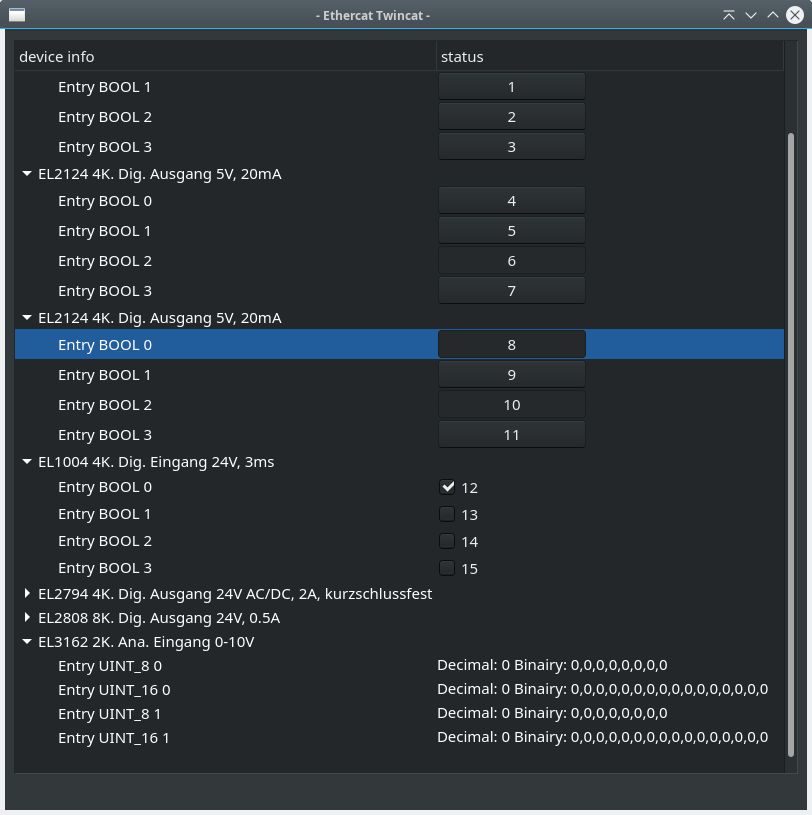The width and height of the screenshot is (812, 815).
Task: Click 'EL1004 4K. Dig. Eingang 24V, 3ms' text
Action: point(156,462)
